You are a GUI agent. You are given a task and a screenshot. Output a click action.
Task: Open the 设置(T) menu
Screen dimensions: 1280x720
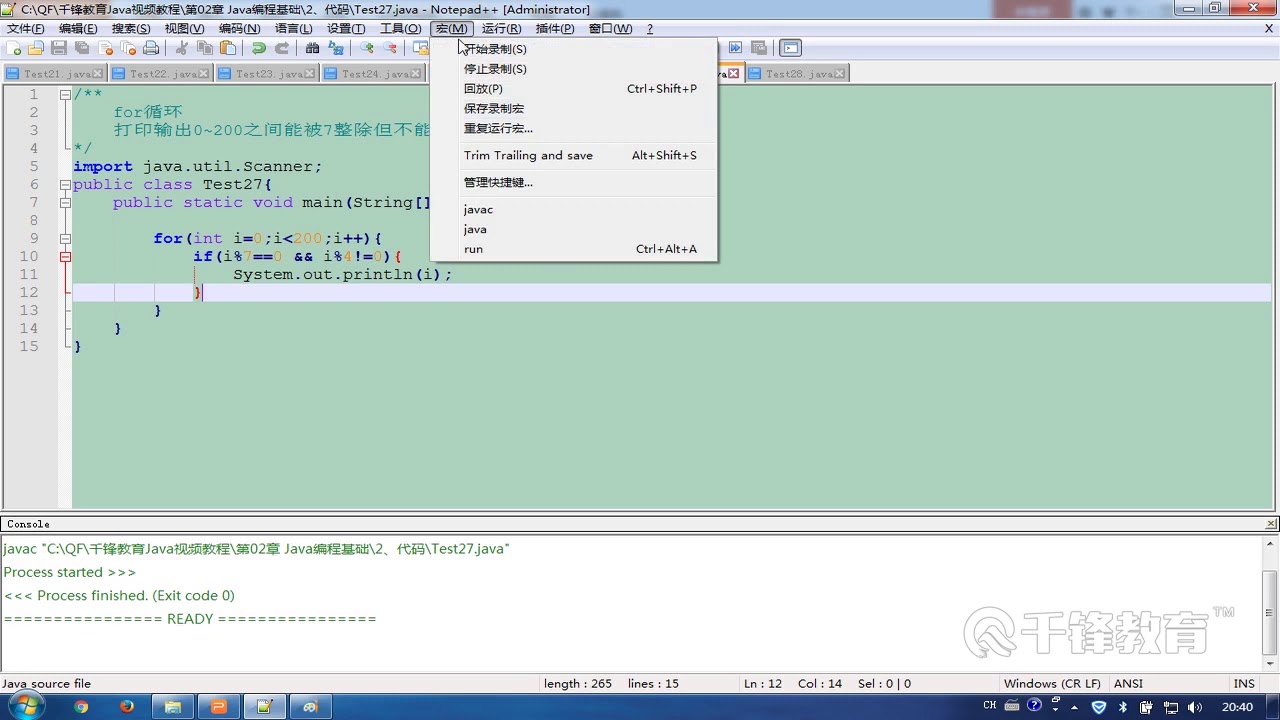[x=346, y=29]
